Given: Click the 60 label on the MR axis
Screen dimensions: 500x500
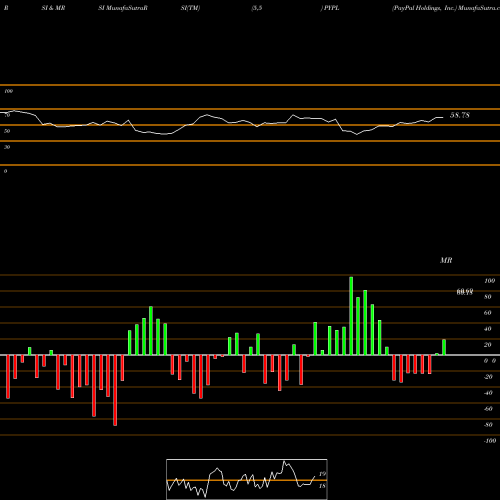Looking at the screenshot, I should point(488,313).
